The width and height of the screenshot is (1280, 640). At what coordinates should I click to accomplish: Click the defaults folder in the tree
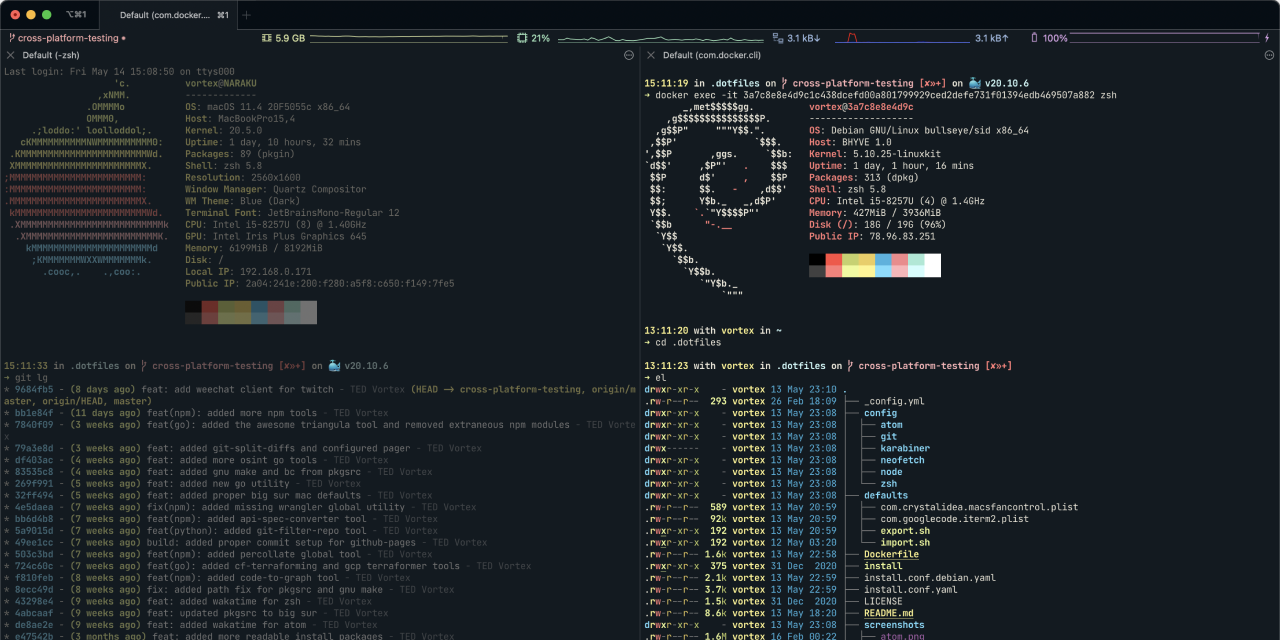click(886, 495)
